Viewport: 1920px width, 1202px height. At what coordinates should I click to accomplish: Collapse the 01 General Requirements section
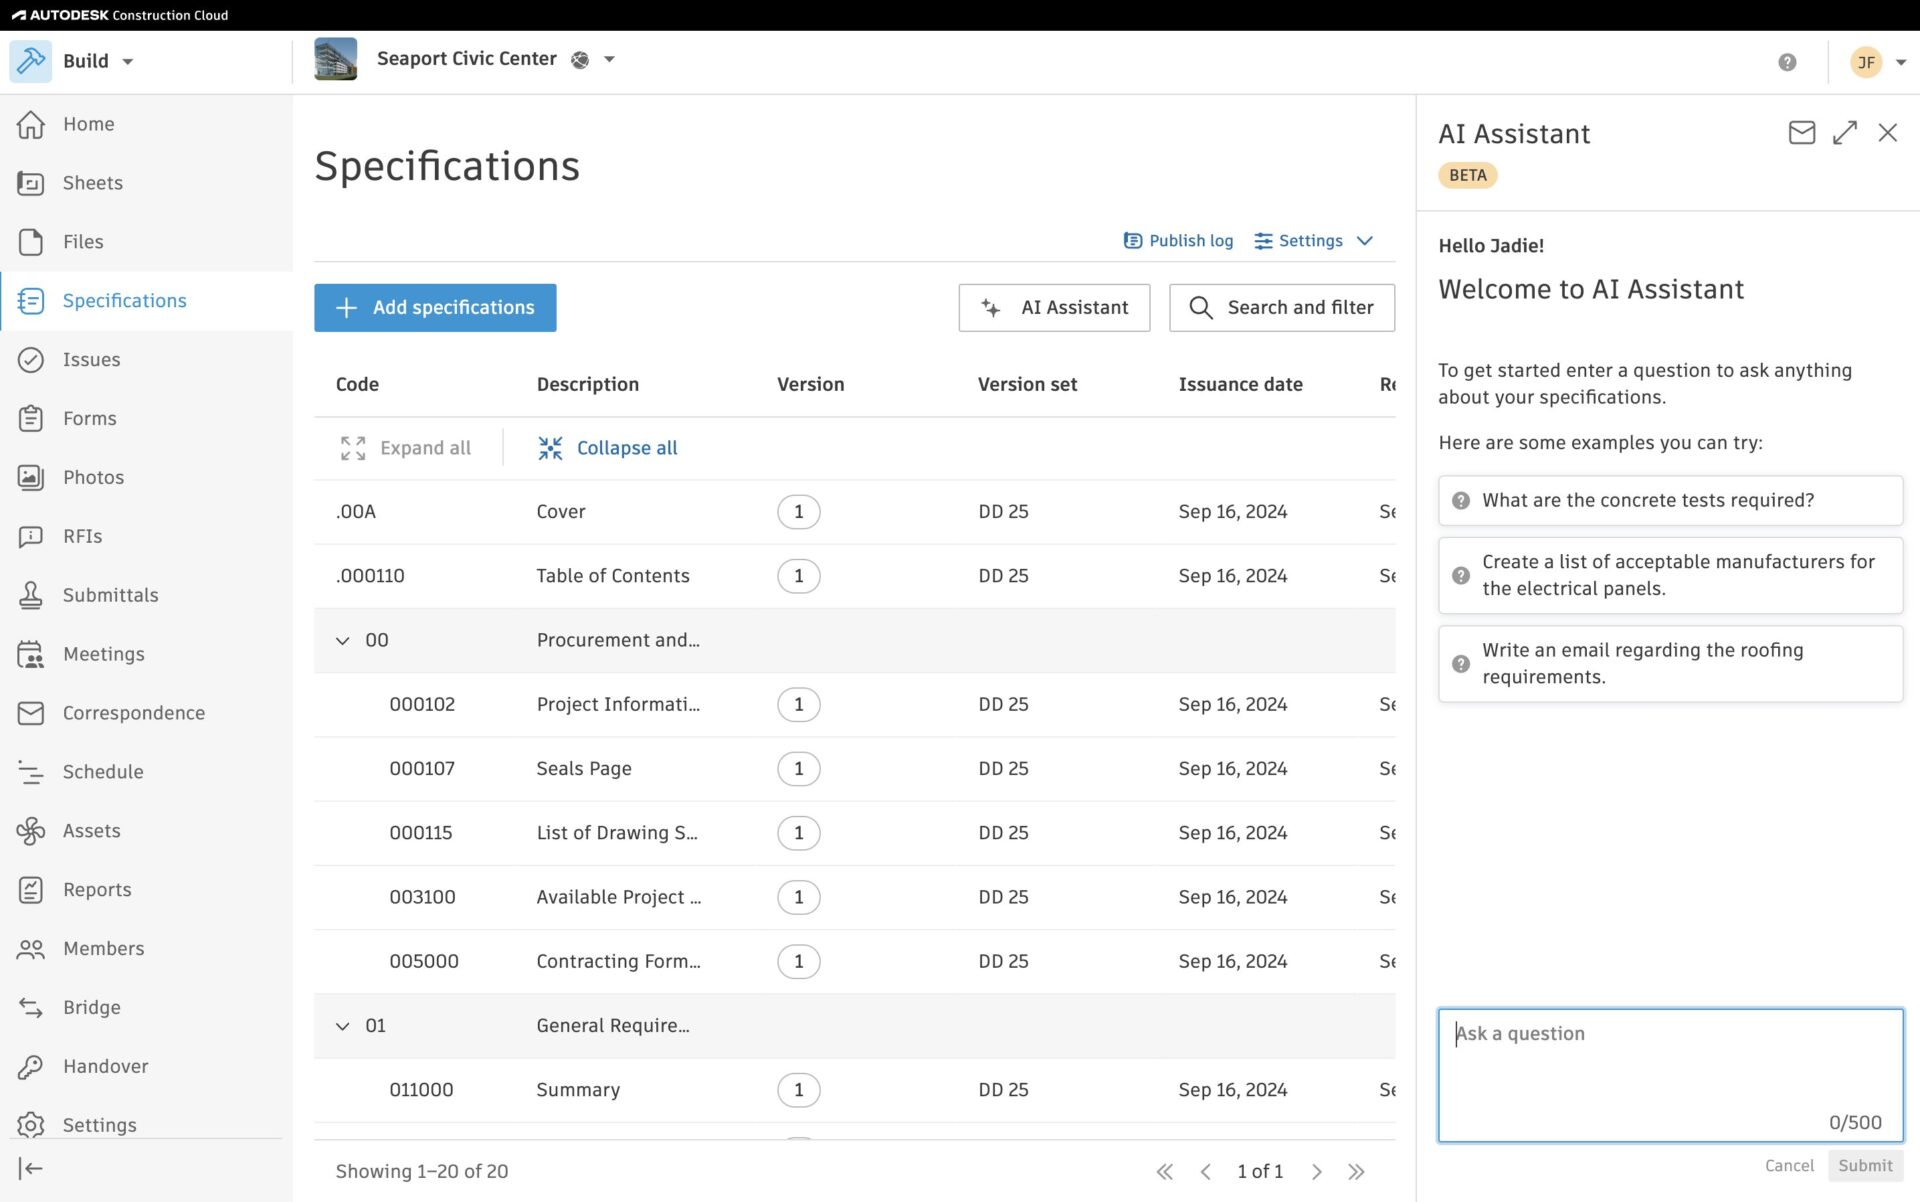tap(343, 1025)
